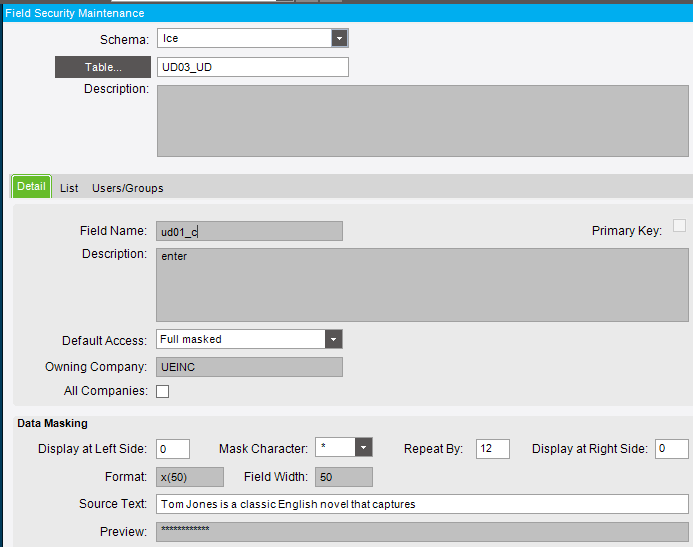Viewport: 693px width, 547px height.
Task: Click the top table Description box
Action: click(423, 121)
